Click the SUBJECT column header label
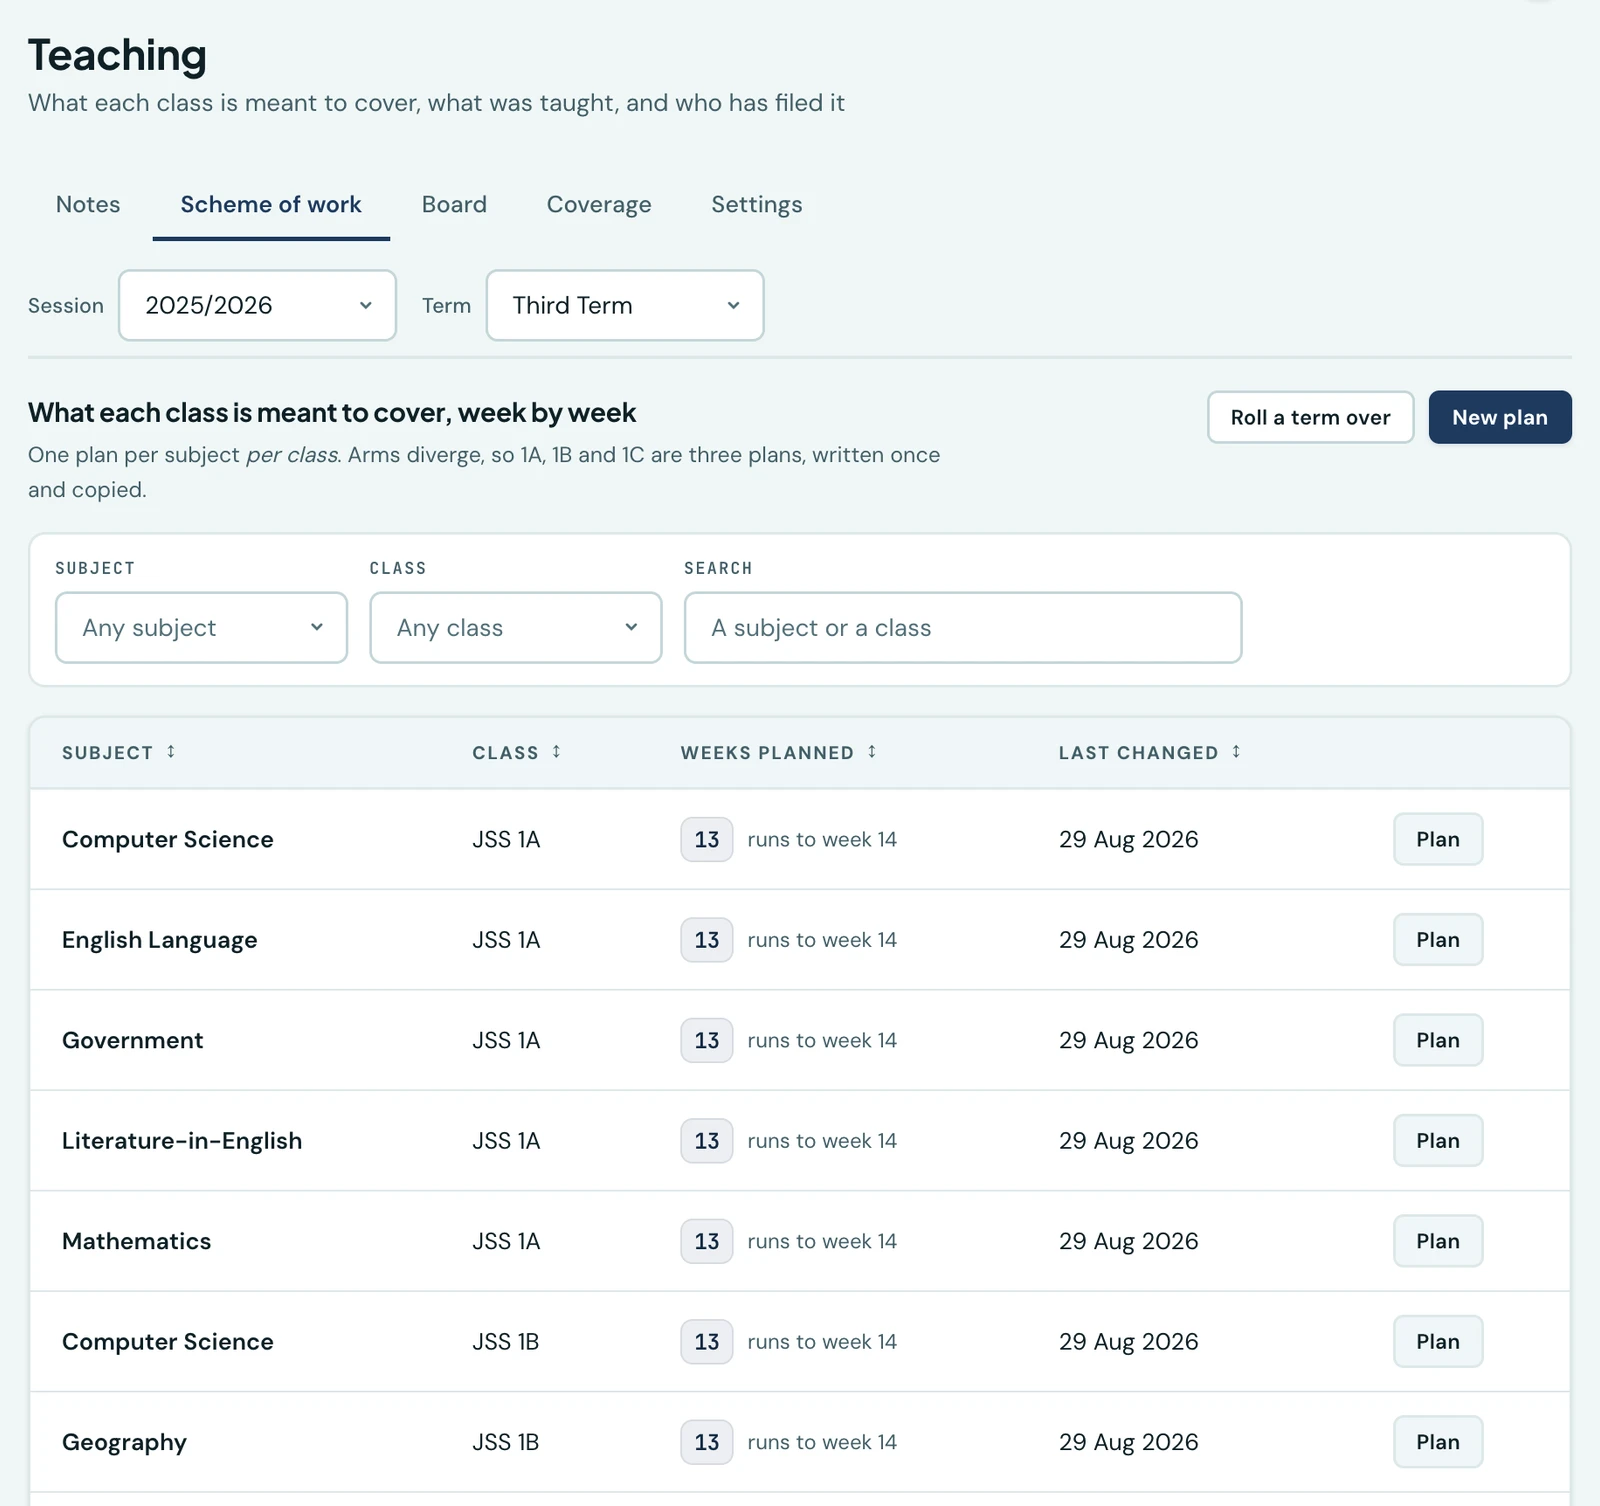Image resolution: width=1600 pixels, height=1506 pixels. click(107, 753)
